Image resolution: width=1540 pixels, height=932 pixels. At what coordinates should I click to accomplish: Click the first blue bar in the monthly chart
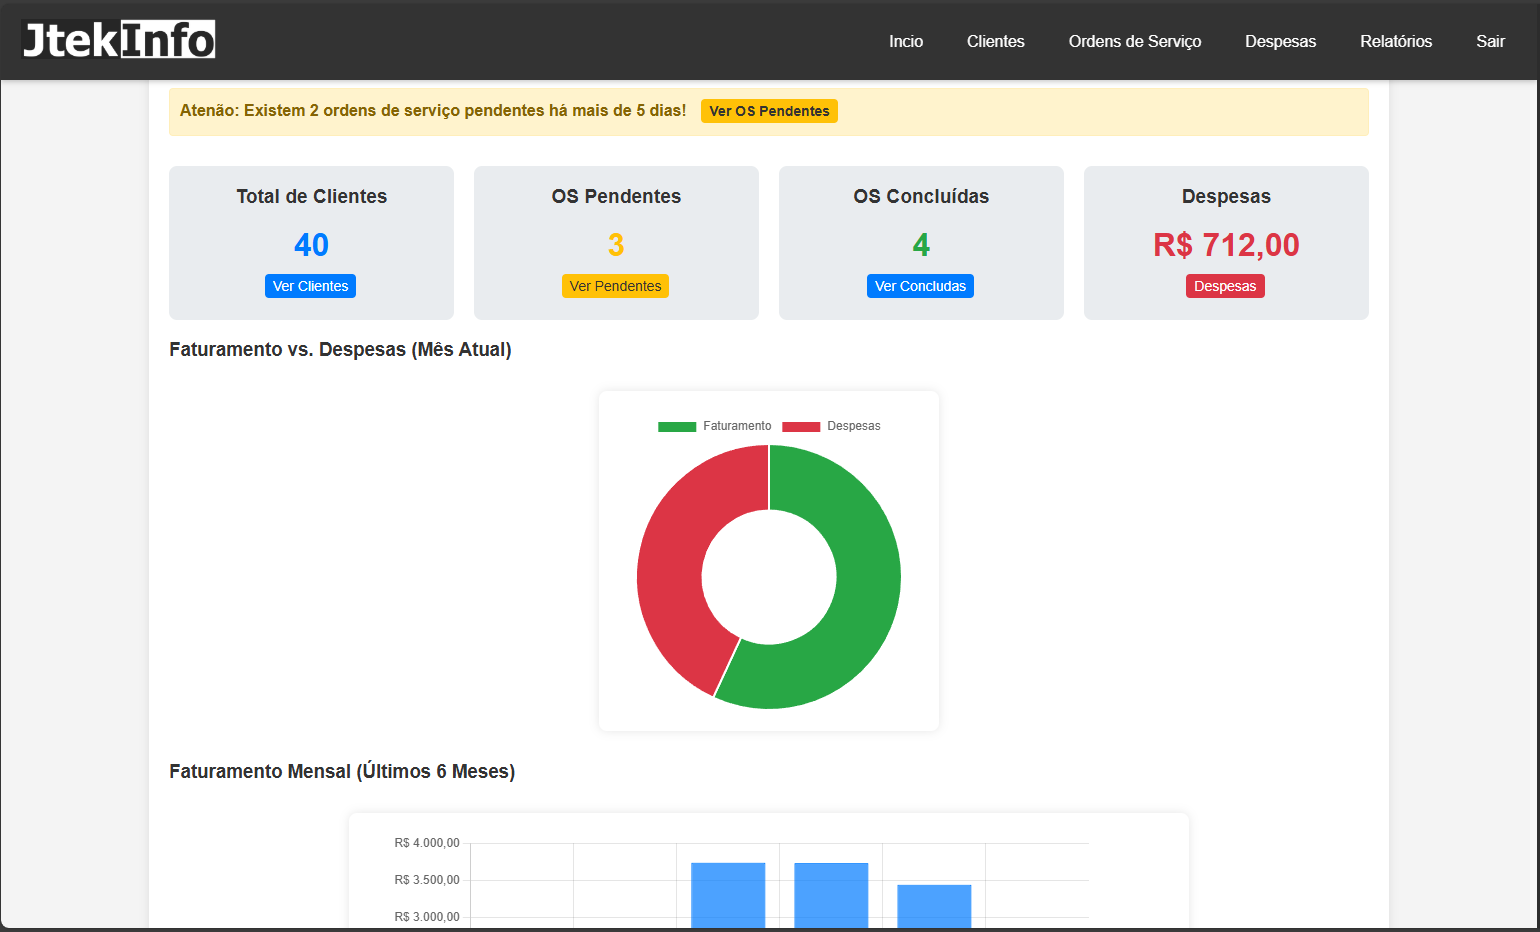click(x=728, y=895)
